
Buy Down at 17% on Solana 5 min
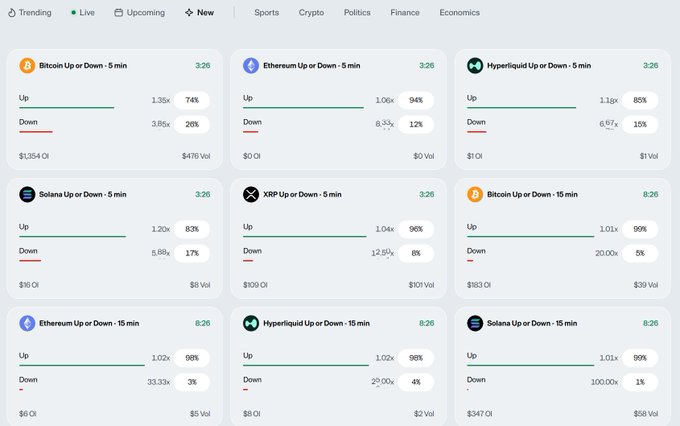(x=192, y=253)
